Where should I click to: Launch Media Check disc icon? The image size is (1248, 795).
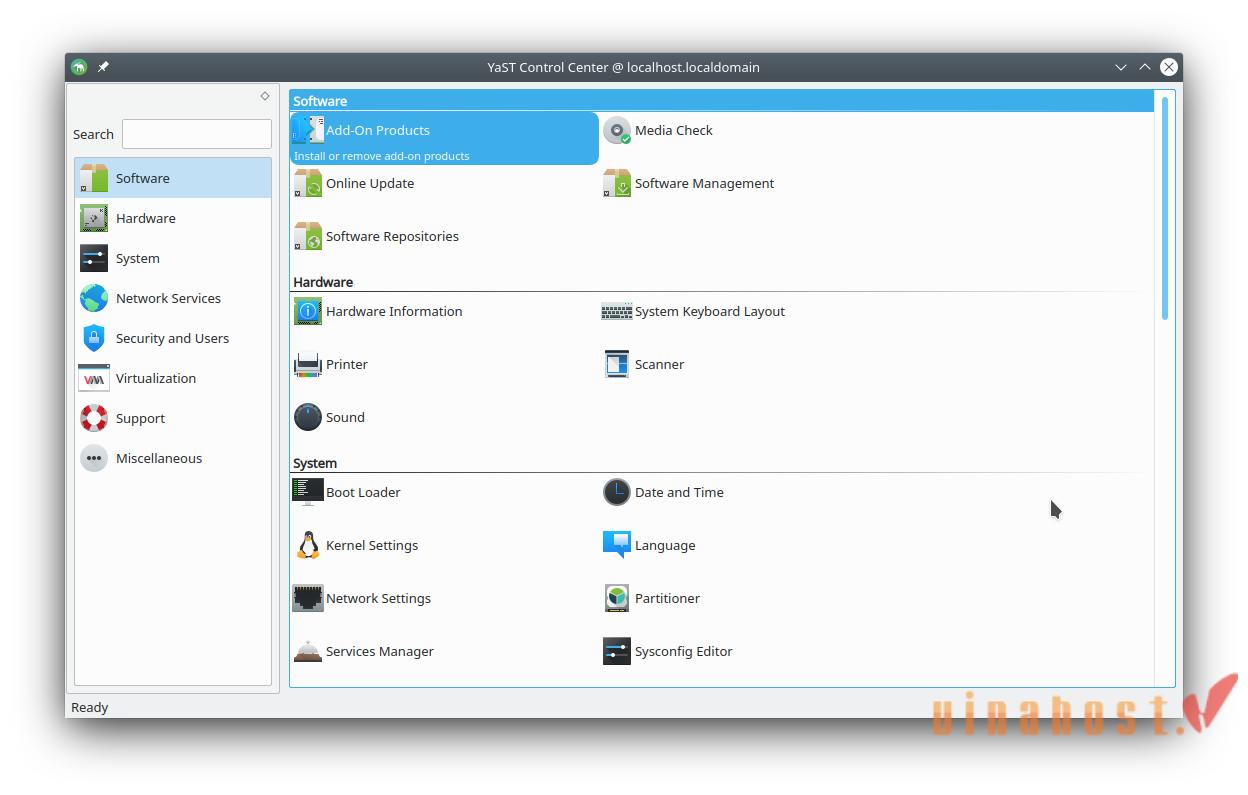click(x=617, y=130)
